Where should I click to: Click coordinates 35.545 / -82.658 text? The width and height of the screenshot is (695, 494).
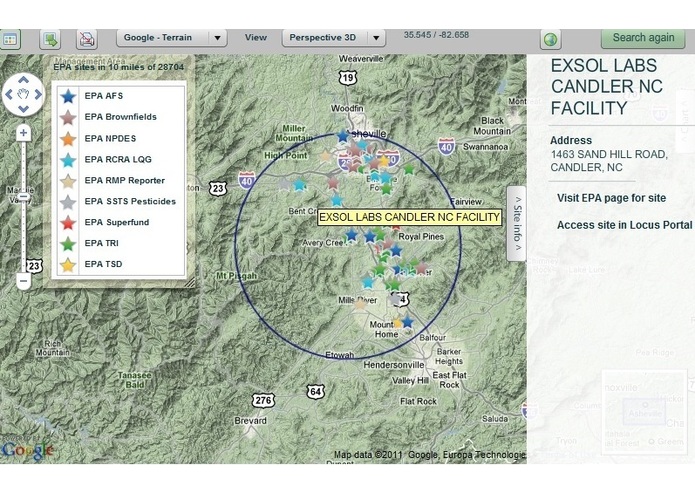coord(436,35)
